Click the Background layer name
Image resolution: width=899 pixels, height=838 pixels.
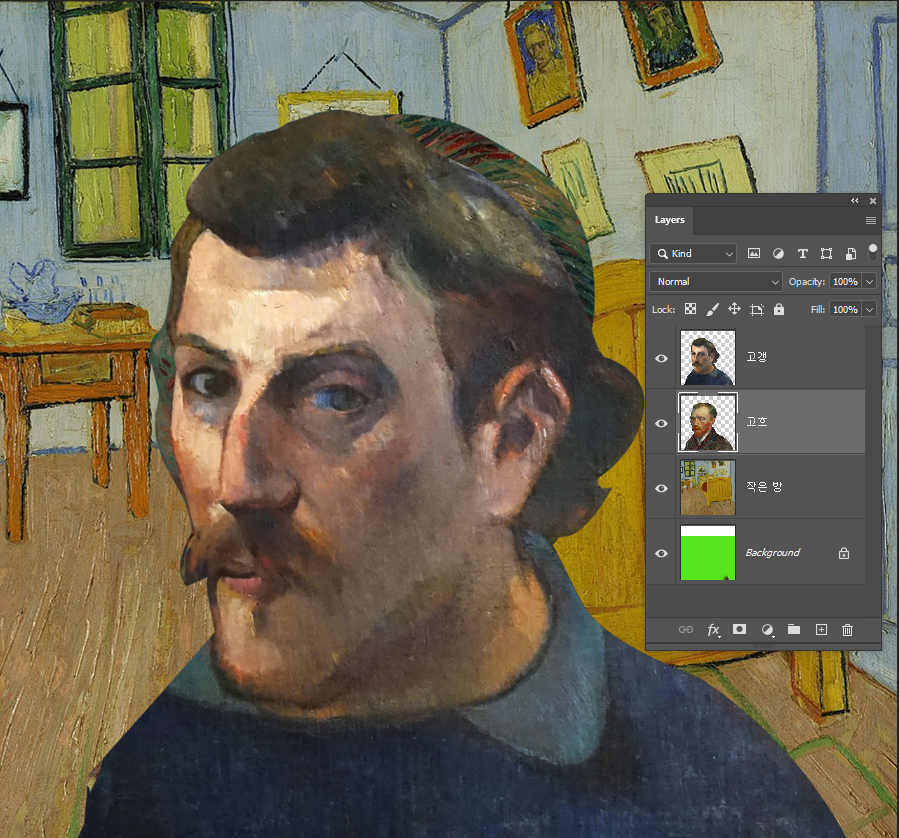pyautogui.click(x=772, y=553)
